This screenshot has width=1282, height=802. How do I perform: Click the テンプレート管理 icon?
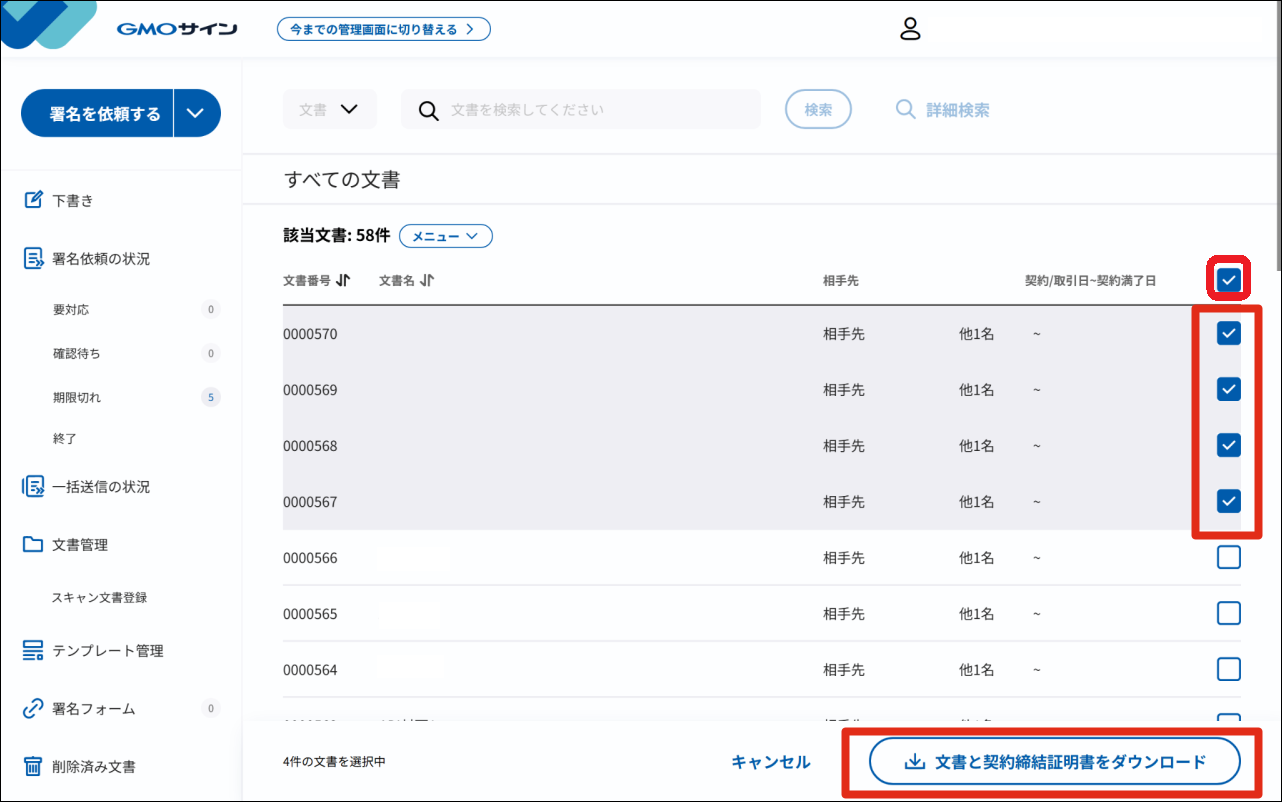coord(34,651)
